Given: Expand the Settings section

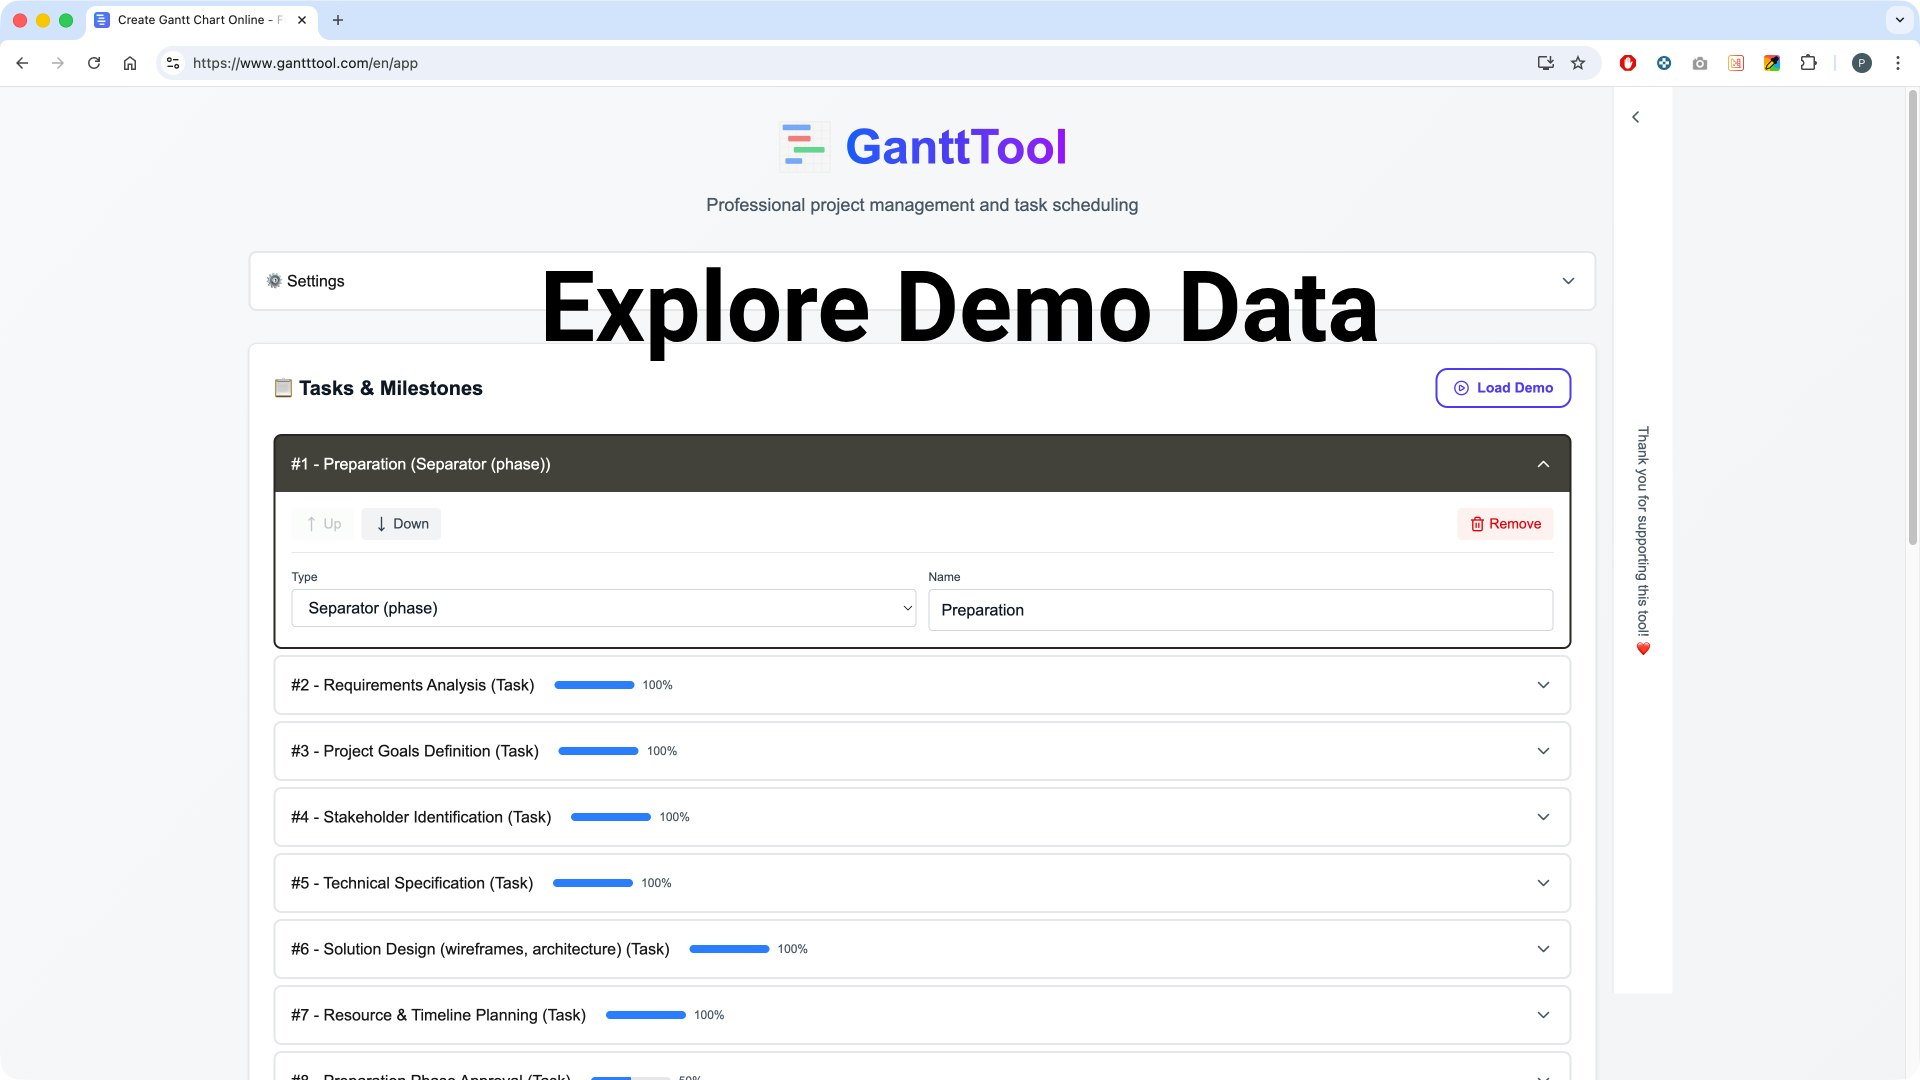Looking at the screenshot, I should [x=1568, y=281].
